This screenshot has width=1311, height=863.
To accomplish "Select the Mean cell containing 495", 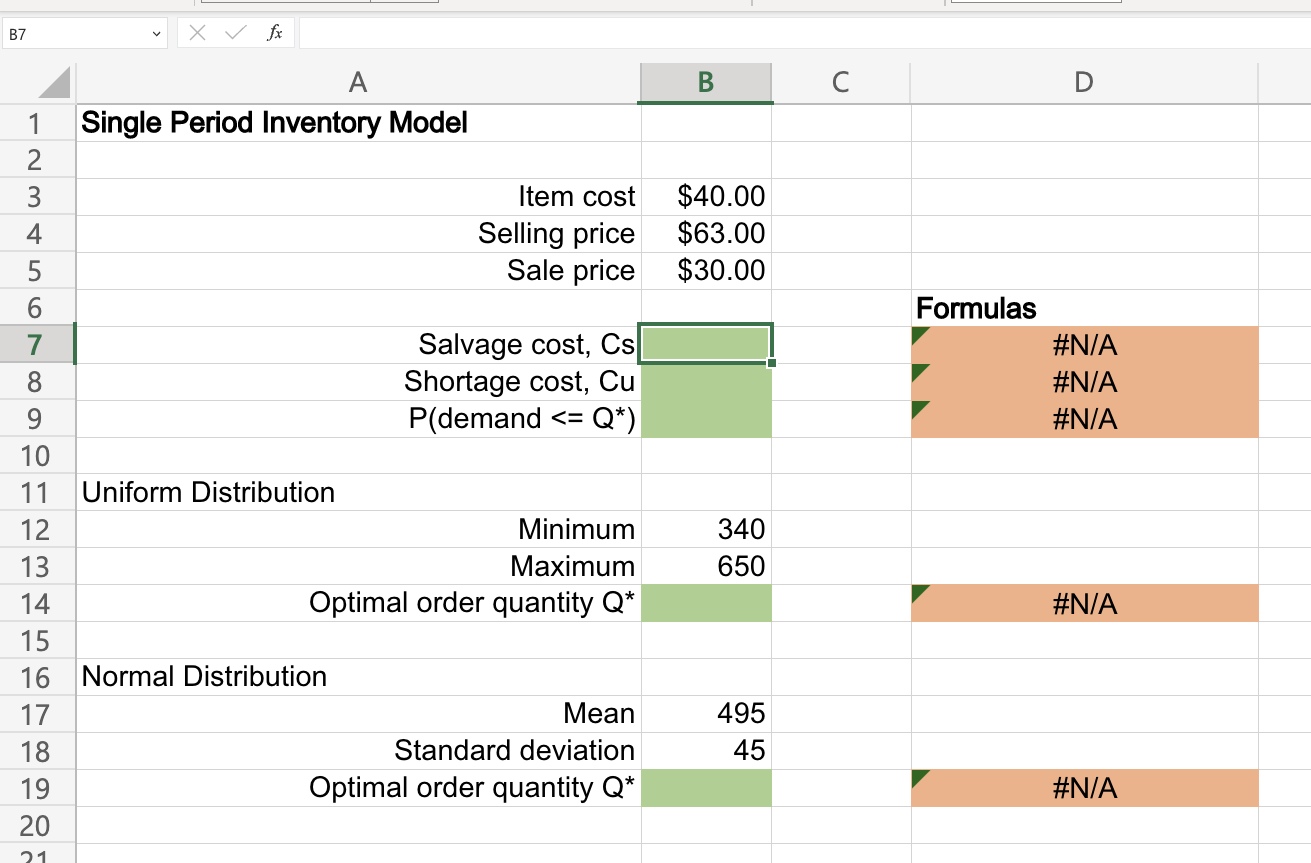I will [x=705, y=713].
